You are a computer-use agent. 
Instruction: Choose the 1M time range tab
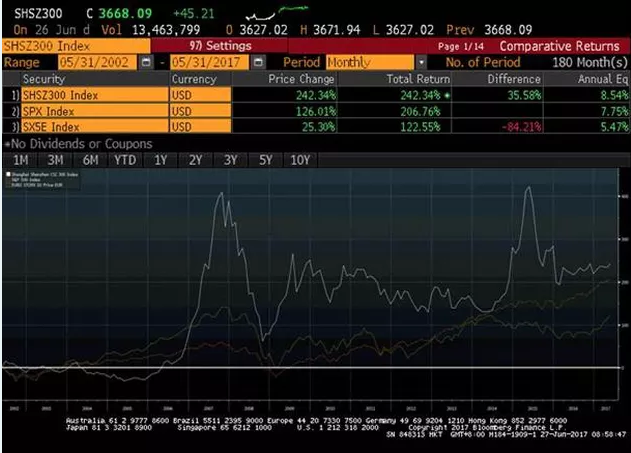pyautogui.click(x=21, y=160)
